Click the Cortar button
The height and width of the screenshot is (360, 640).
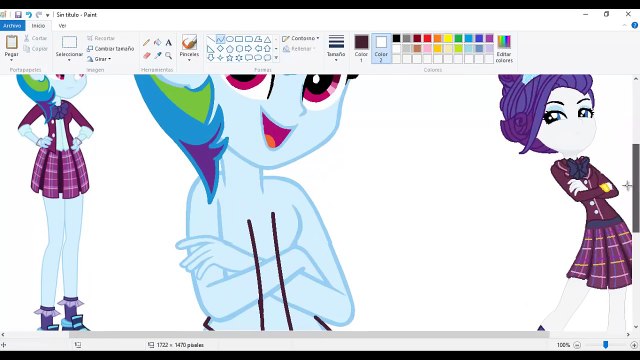point(36,38)
